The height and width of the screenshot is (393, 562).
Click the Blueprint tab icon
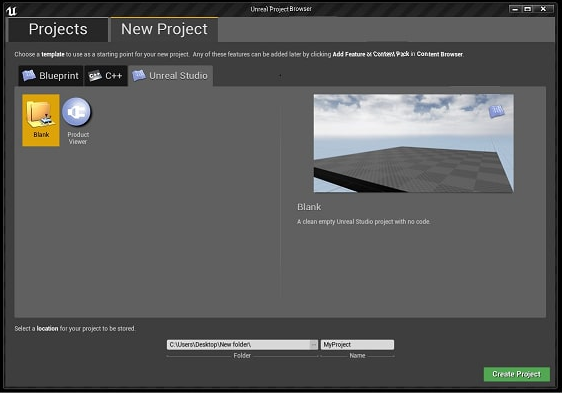pos(29,76)
